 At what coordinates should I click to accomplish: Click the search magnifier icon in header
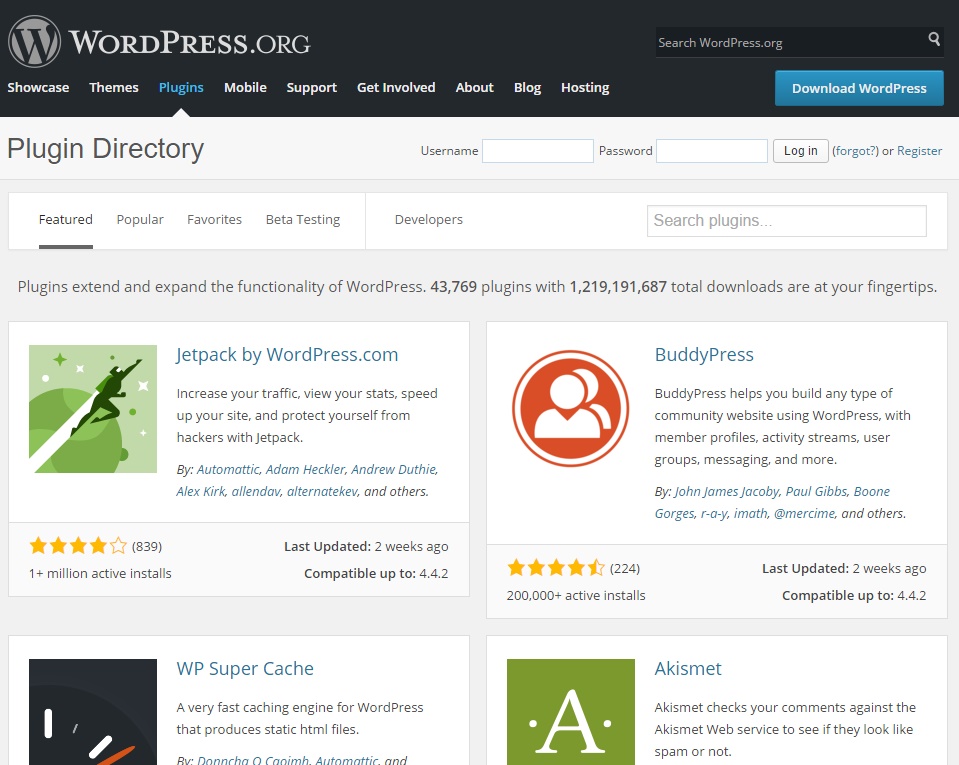pyautogui.click(x=933, y=39)
